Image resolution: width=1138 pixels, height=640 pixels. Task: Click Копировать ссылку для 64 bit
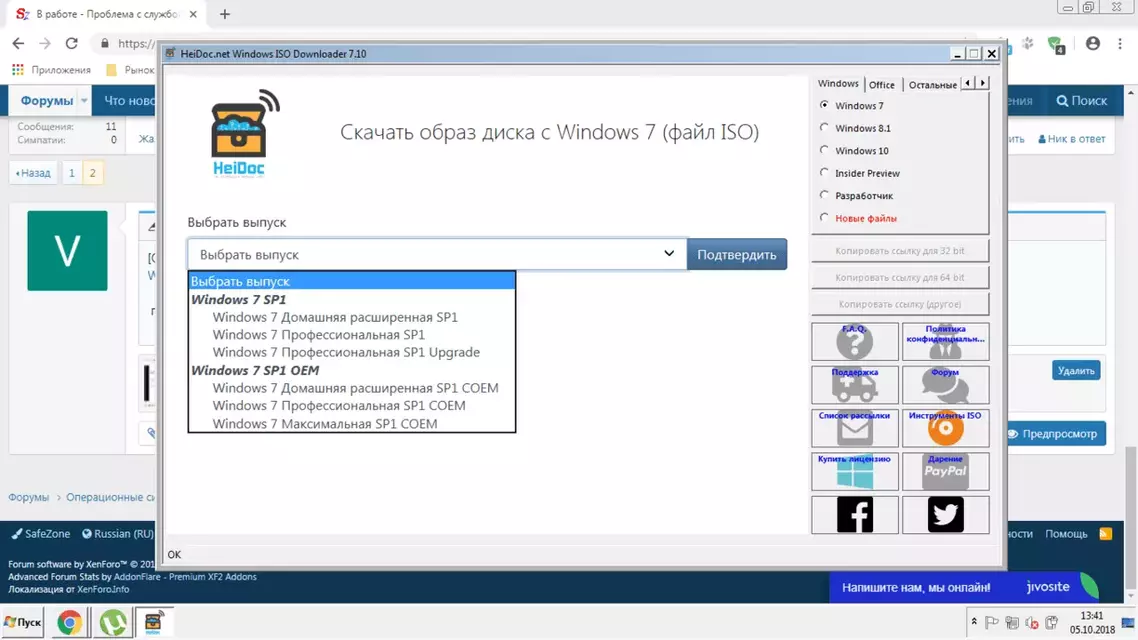coord(900,278)
